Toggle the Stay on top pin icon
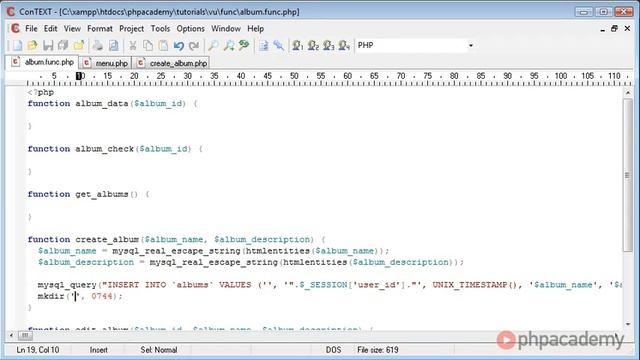640x360 pixels. point(279,45)
